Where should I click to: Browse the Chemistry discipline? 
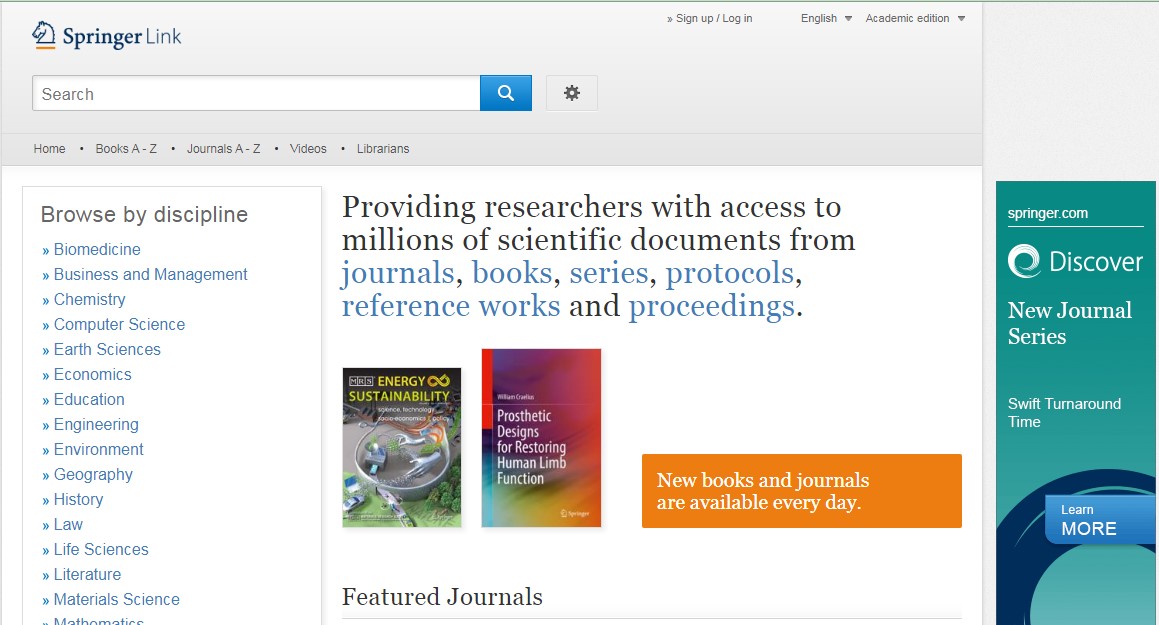click(89, 300)
